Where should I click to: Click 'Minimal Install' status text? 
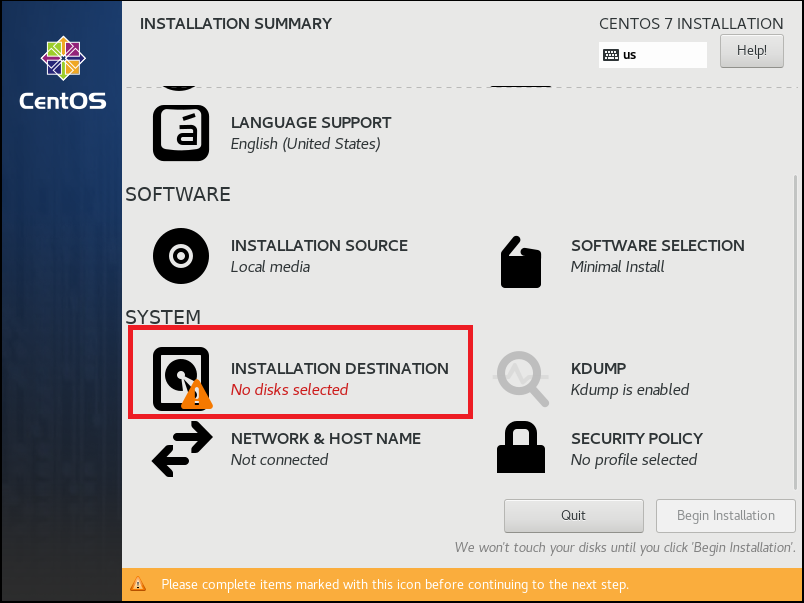tap(617, 267)
